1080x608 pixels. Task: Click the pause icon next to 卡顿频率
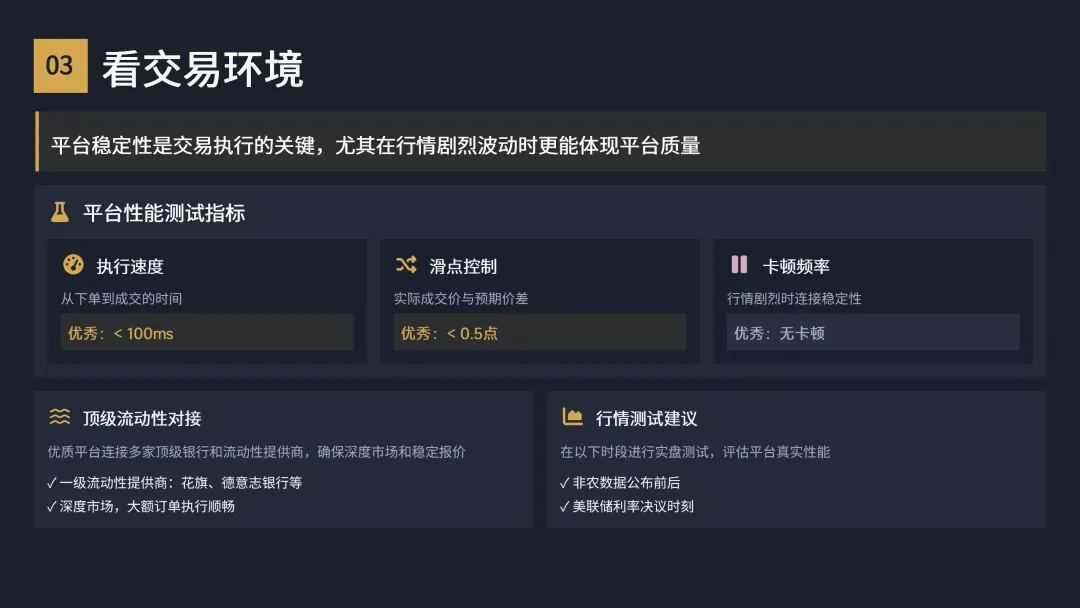(x=739, y=265)
